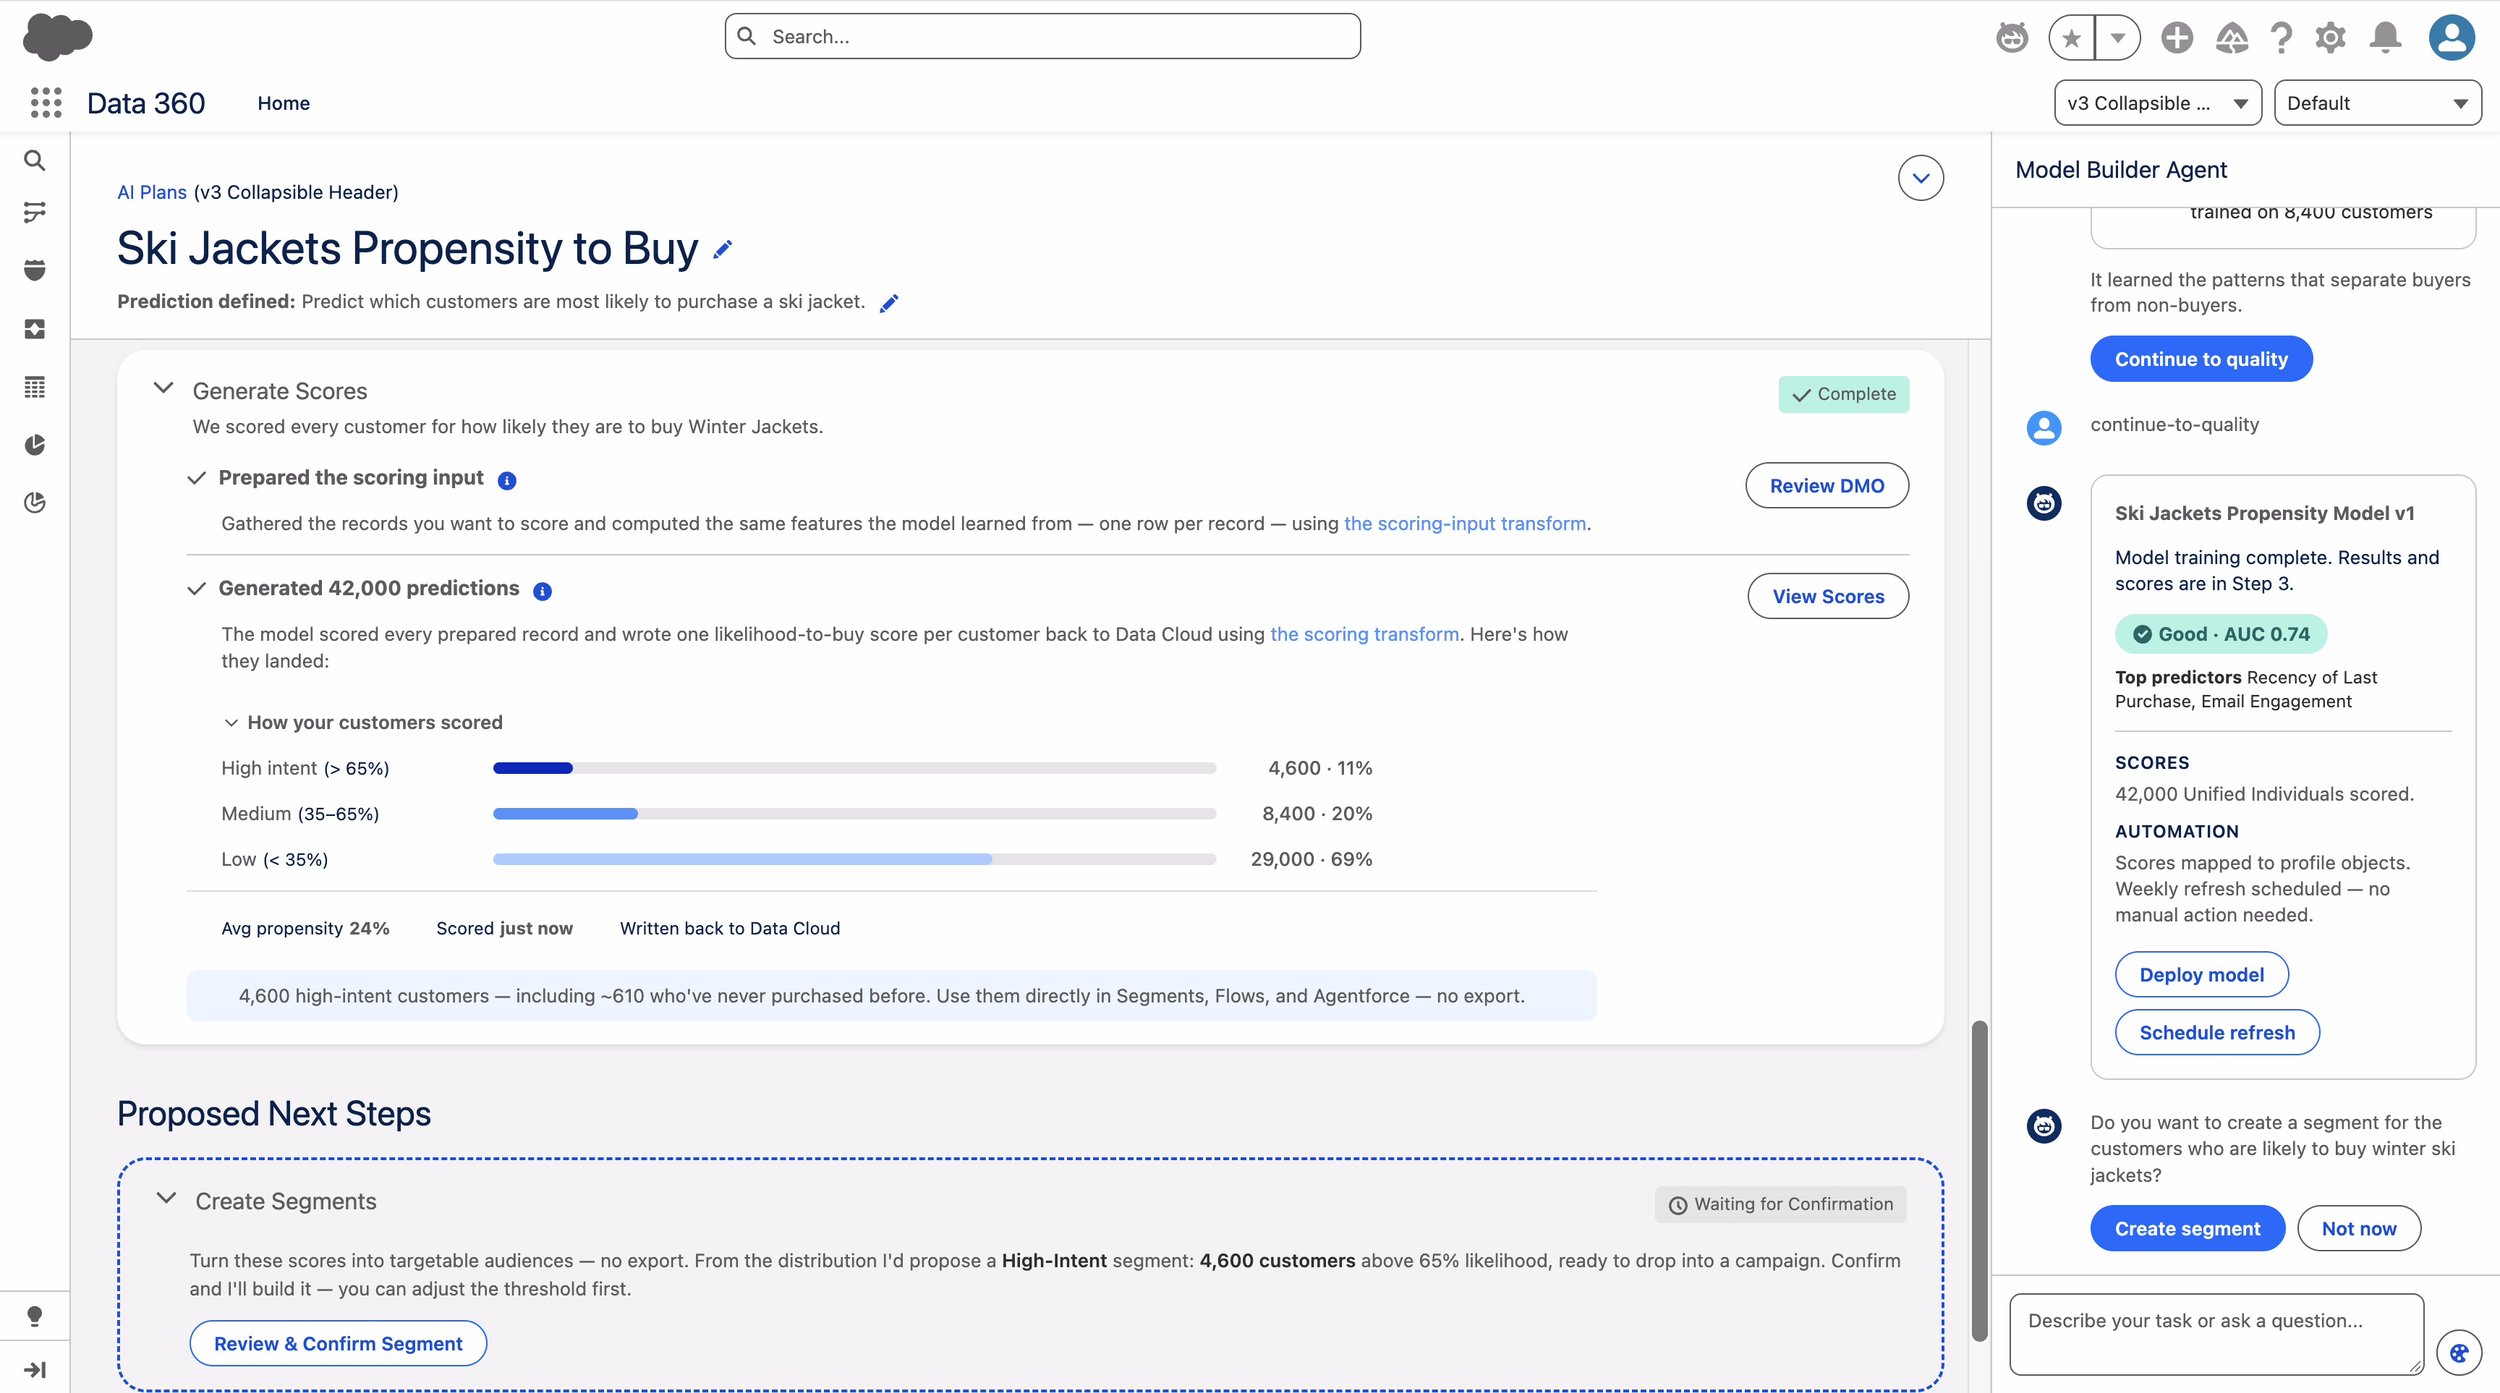The height and width of the screenshot is (1393, 2500).
Task: View notifications bell icon
Action: (2385, 38)
